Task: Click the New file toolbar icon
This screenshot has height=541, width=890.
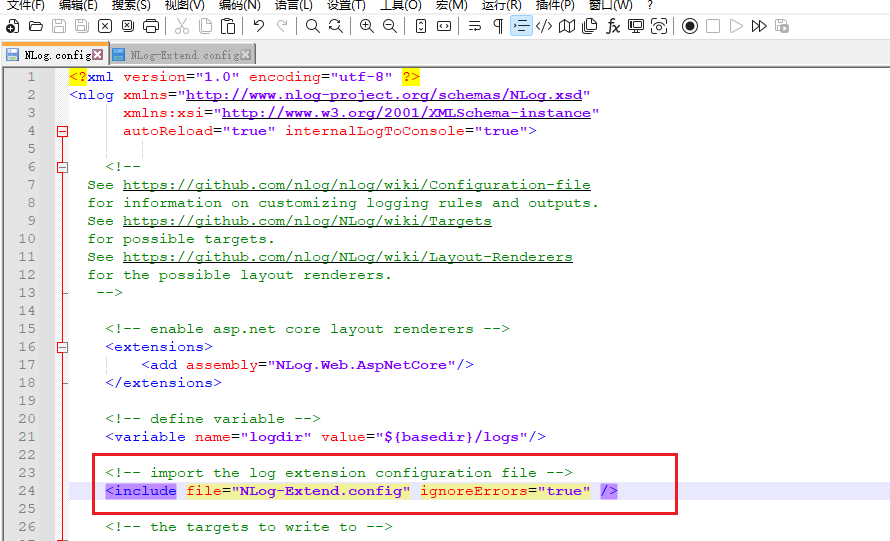Action: [12, 26]
